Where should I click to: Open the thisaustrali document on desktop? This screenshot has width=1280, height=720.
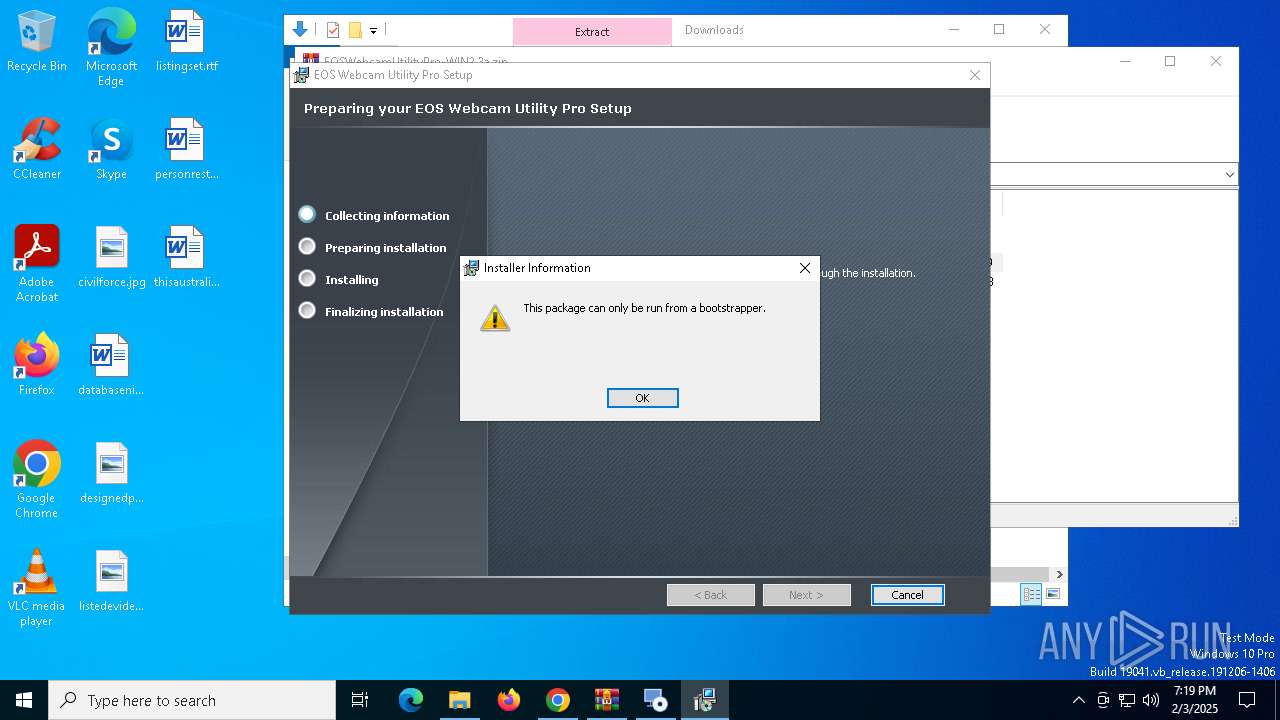coord(186,258)
